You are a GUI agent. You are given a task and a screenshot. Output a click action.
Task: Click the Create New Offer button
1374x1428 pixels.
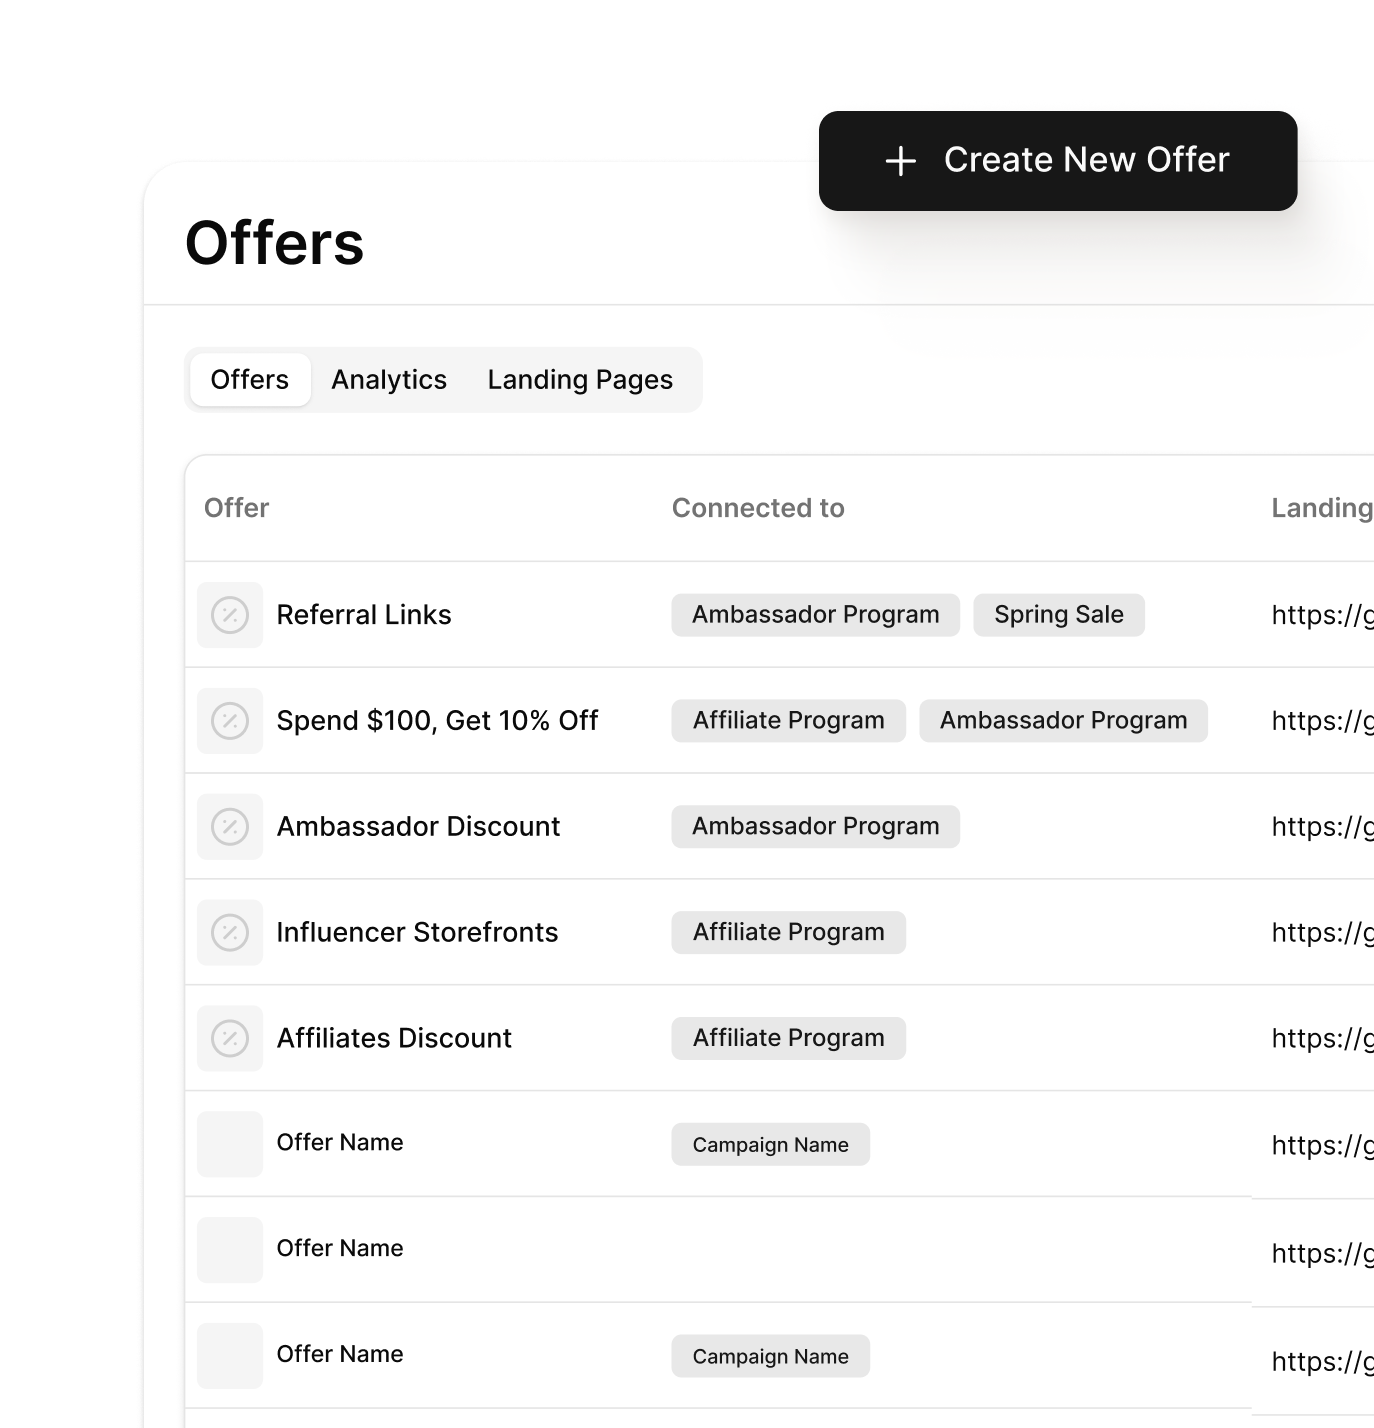(x=1058, y=161)
